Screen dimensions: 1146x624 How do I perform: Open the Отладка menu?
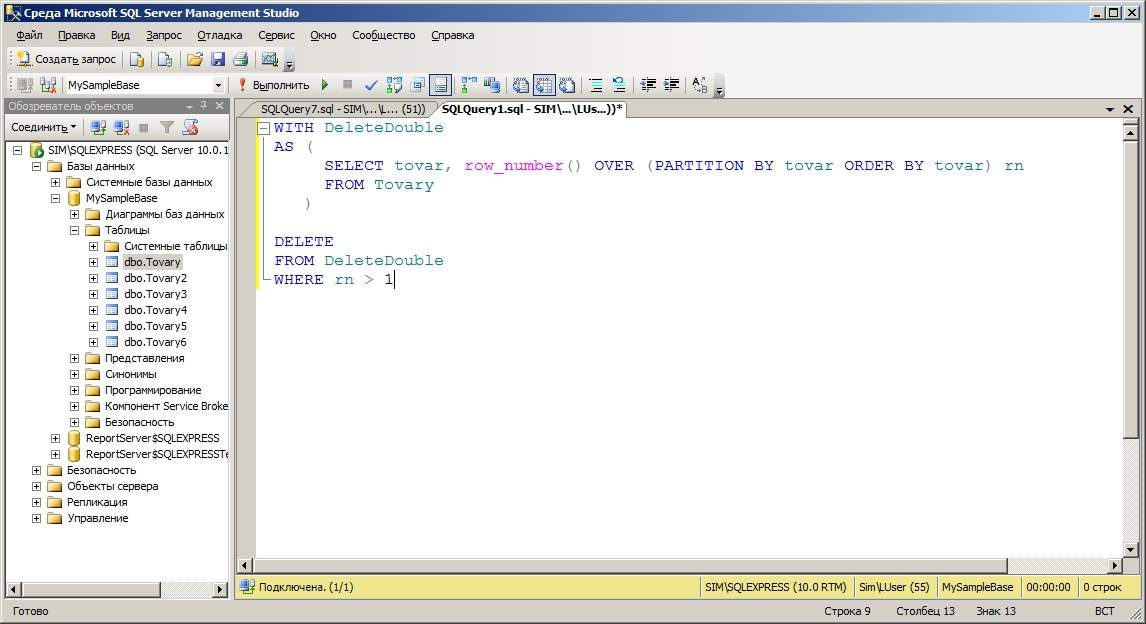click(x=219, y=35)
